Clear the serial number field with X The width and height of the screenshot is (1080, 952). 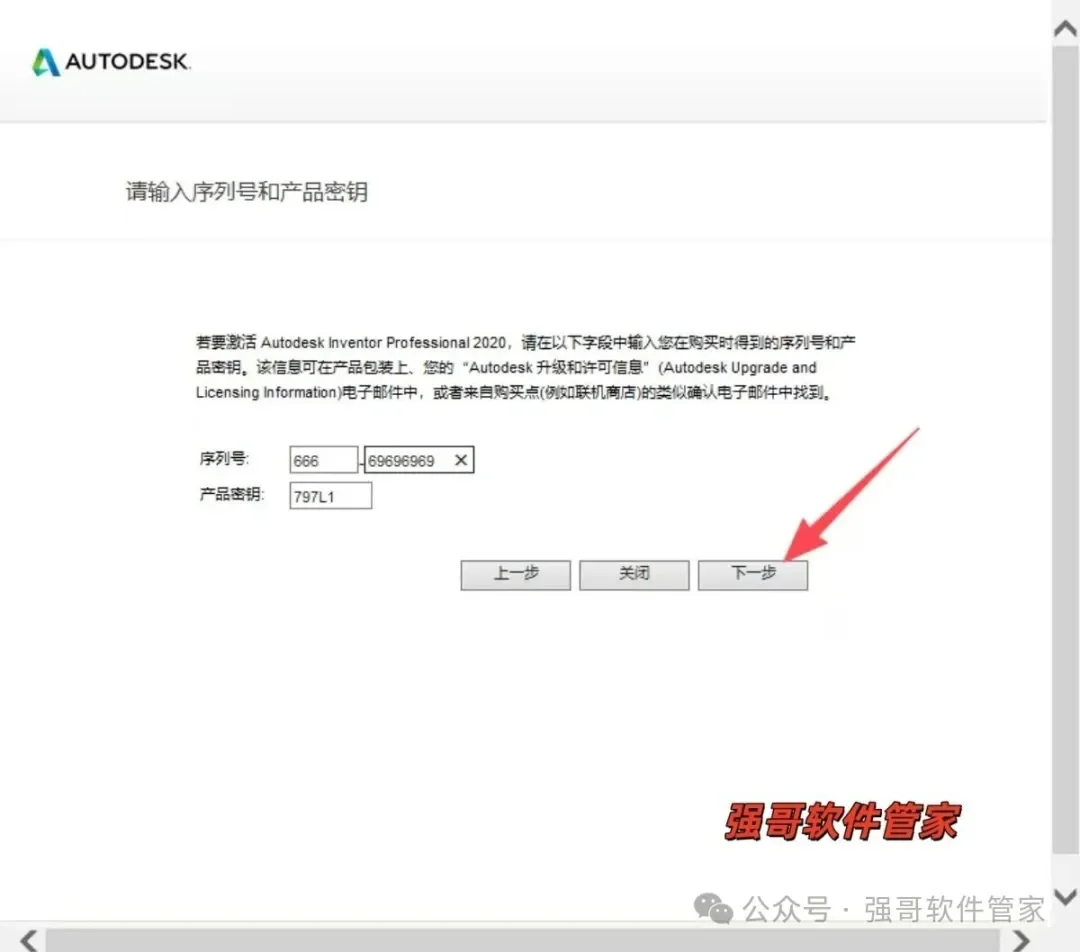point(461,459)
